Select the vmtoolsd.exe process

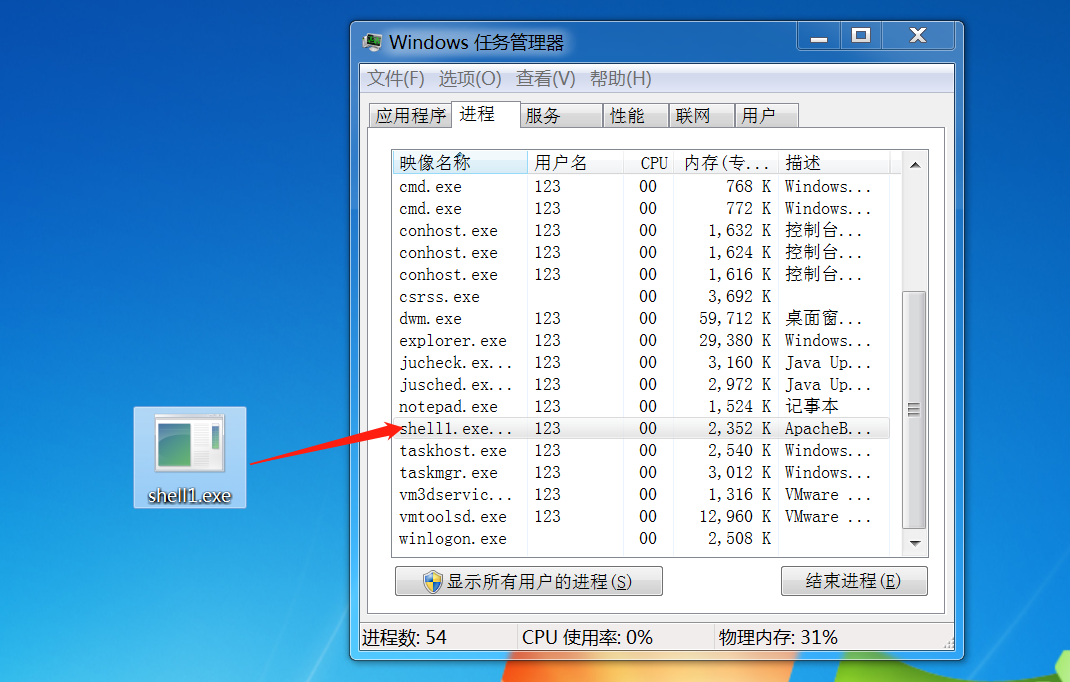(641, 516)
